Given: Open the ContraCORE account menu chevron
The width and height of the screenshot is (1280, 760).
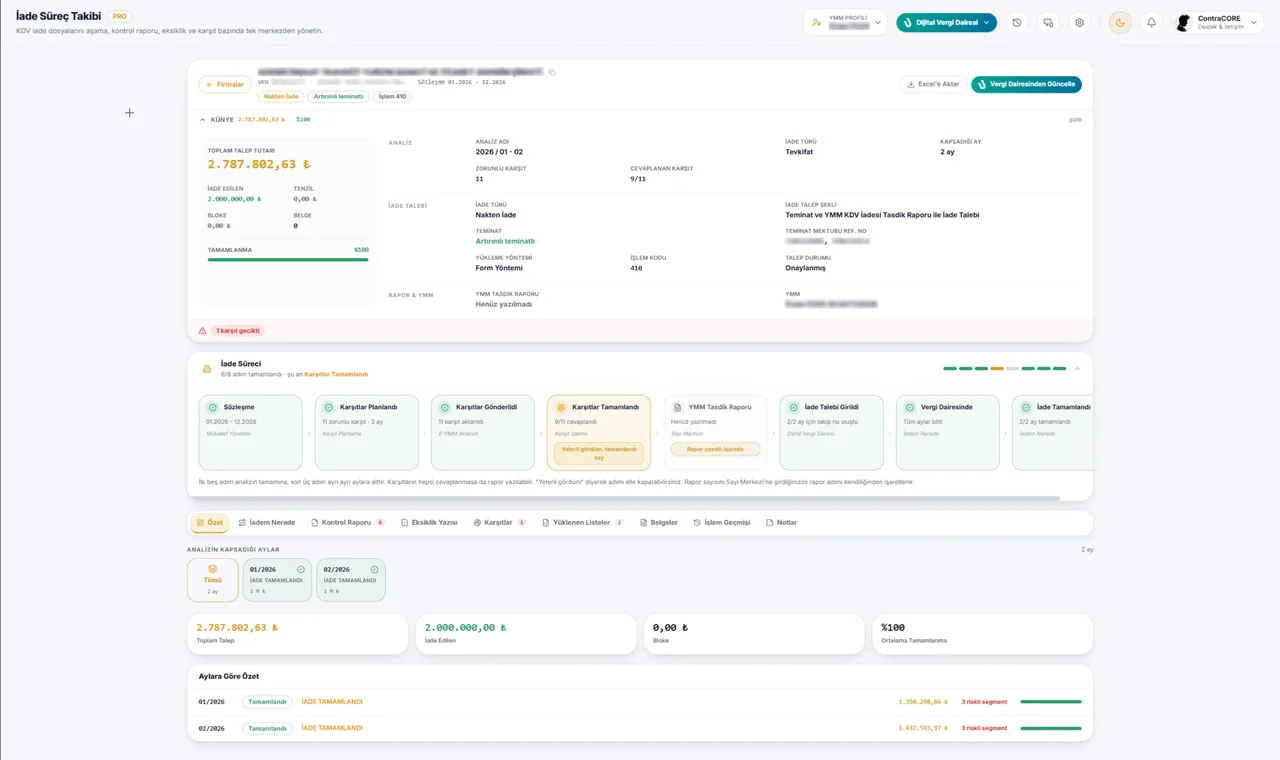Looking at the screenshot, I should [1254, 22].
